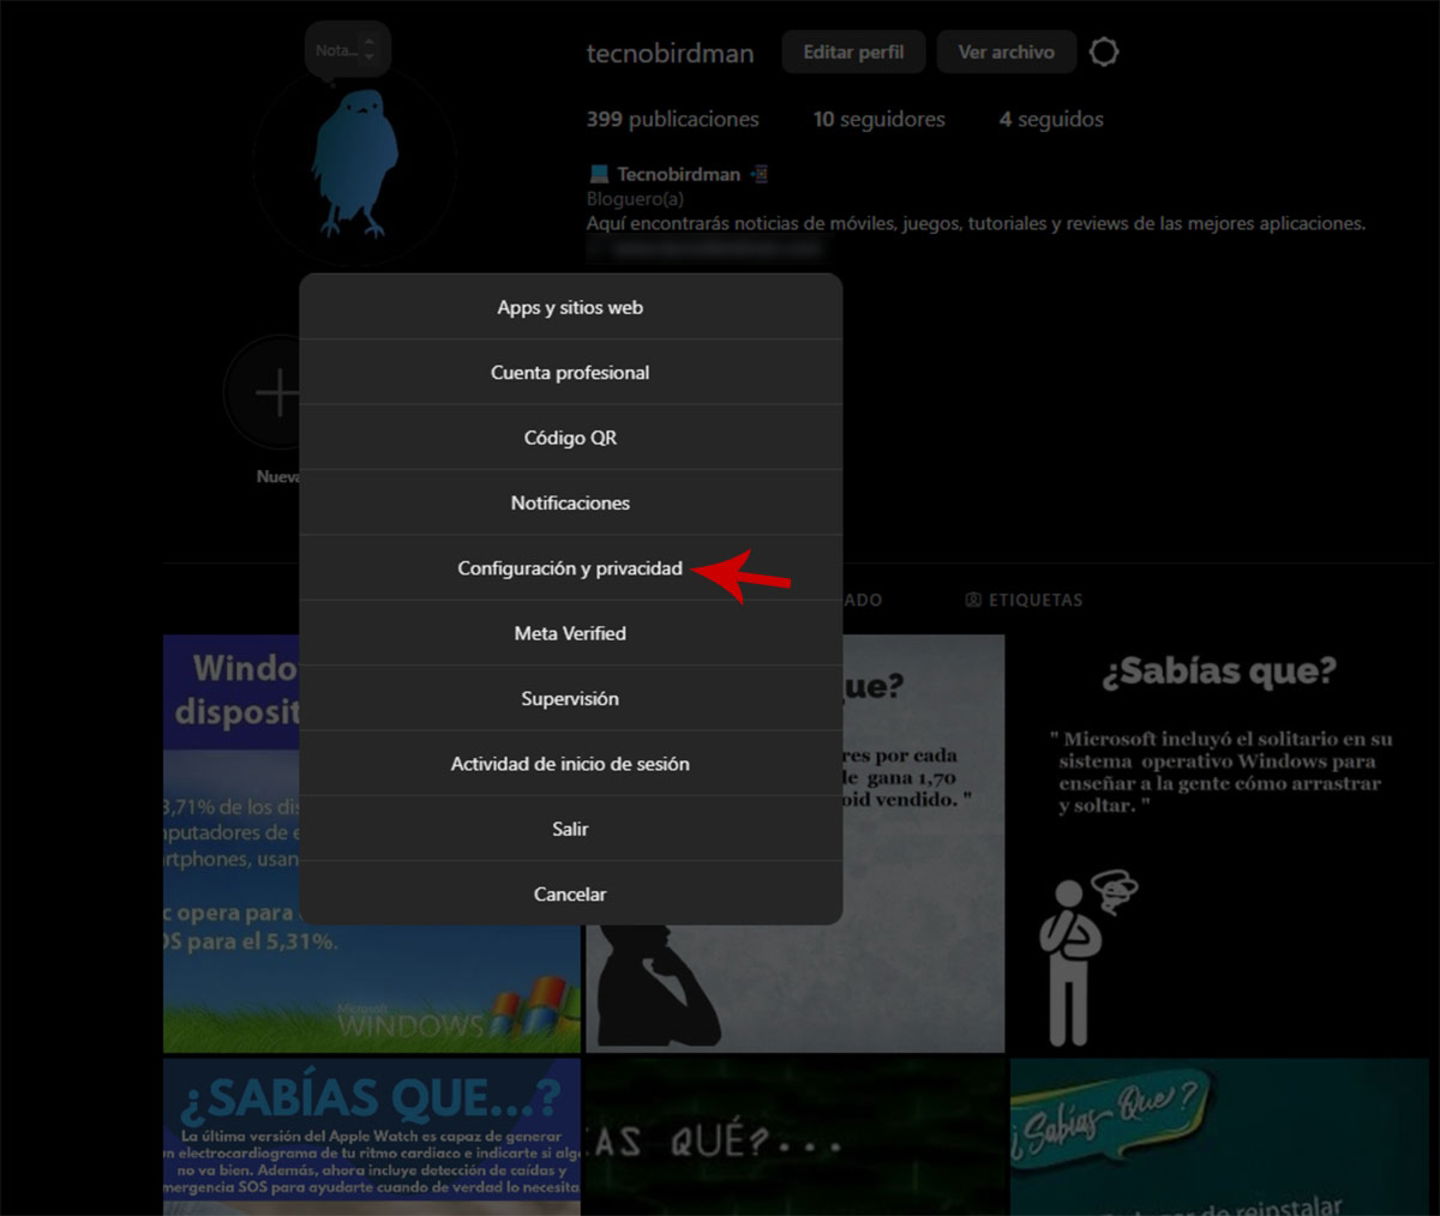The width and height of the screenshot is (1440, 1216).
Task: Click the Editar perfil button
Action: pyautogui.click(x=853, y=52)
